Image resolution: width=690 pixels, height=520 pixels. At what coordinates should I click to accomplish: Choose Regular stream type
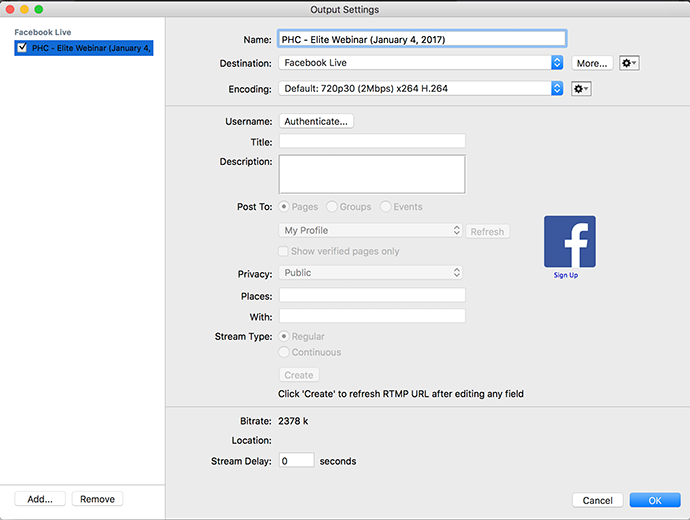click(x=284, y=337)
